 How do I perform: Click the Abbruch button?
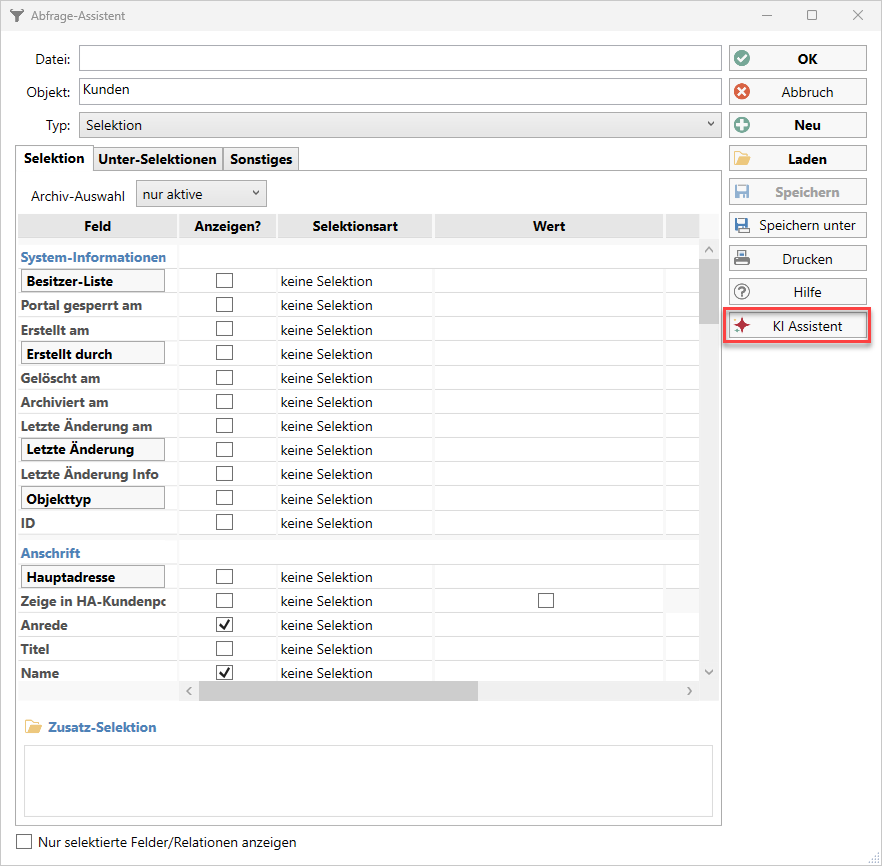click(x=798, y=92)
